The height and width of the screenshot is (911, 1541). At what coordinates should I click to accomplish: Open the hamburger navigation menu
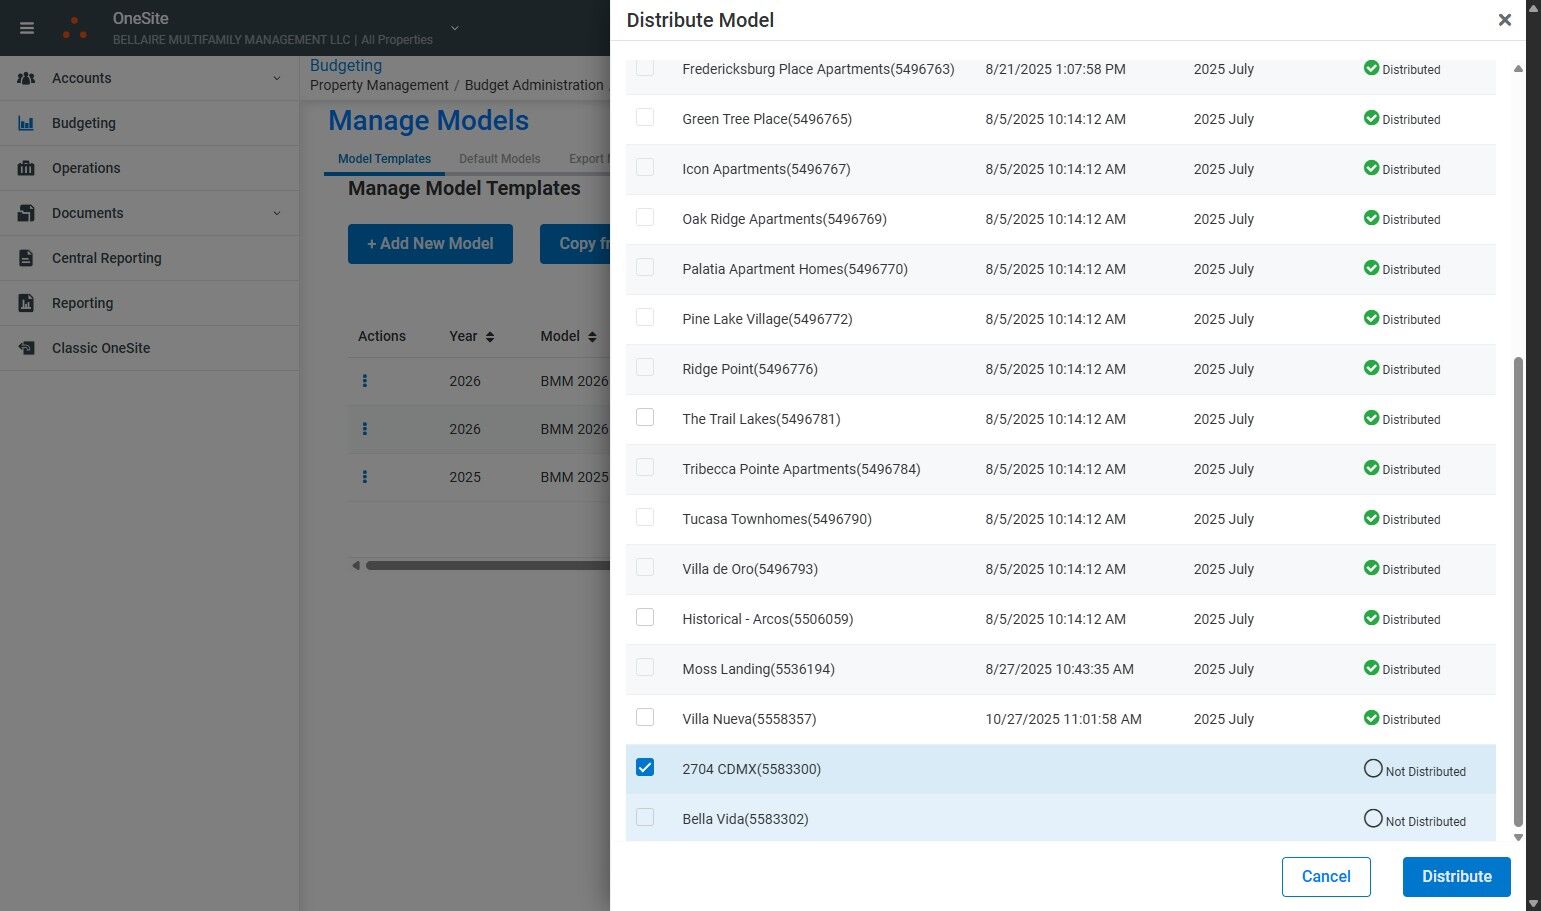(x=27, y=28)
